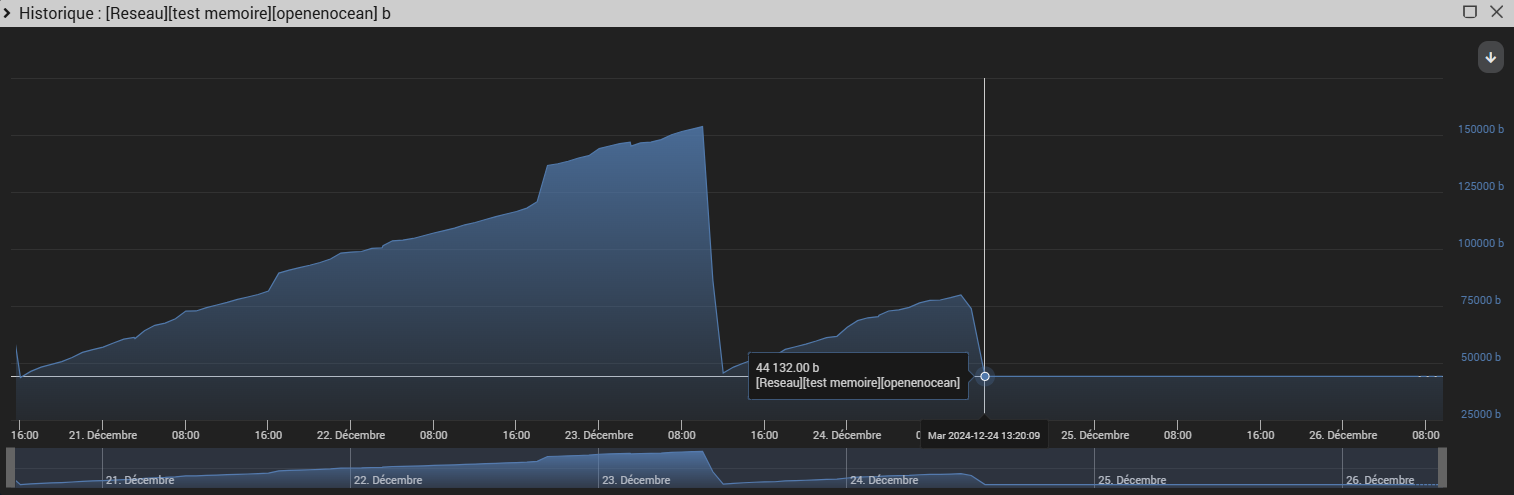Select the data point marker at 44 132.00 b

(985, 376)
